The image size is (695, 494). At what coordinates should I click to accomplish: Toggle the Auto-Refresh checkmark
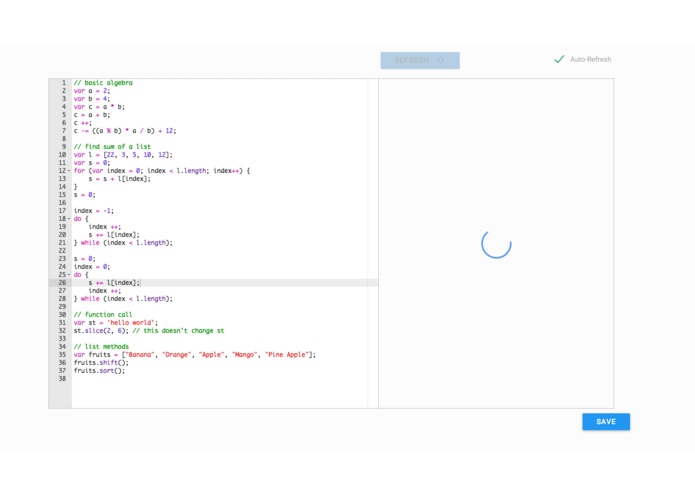(x=559, y=59)
